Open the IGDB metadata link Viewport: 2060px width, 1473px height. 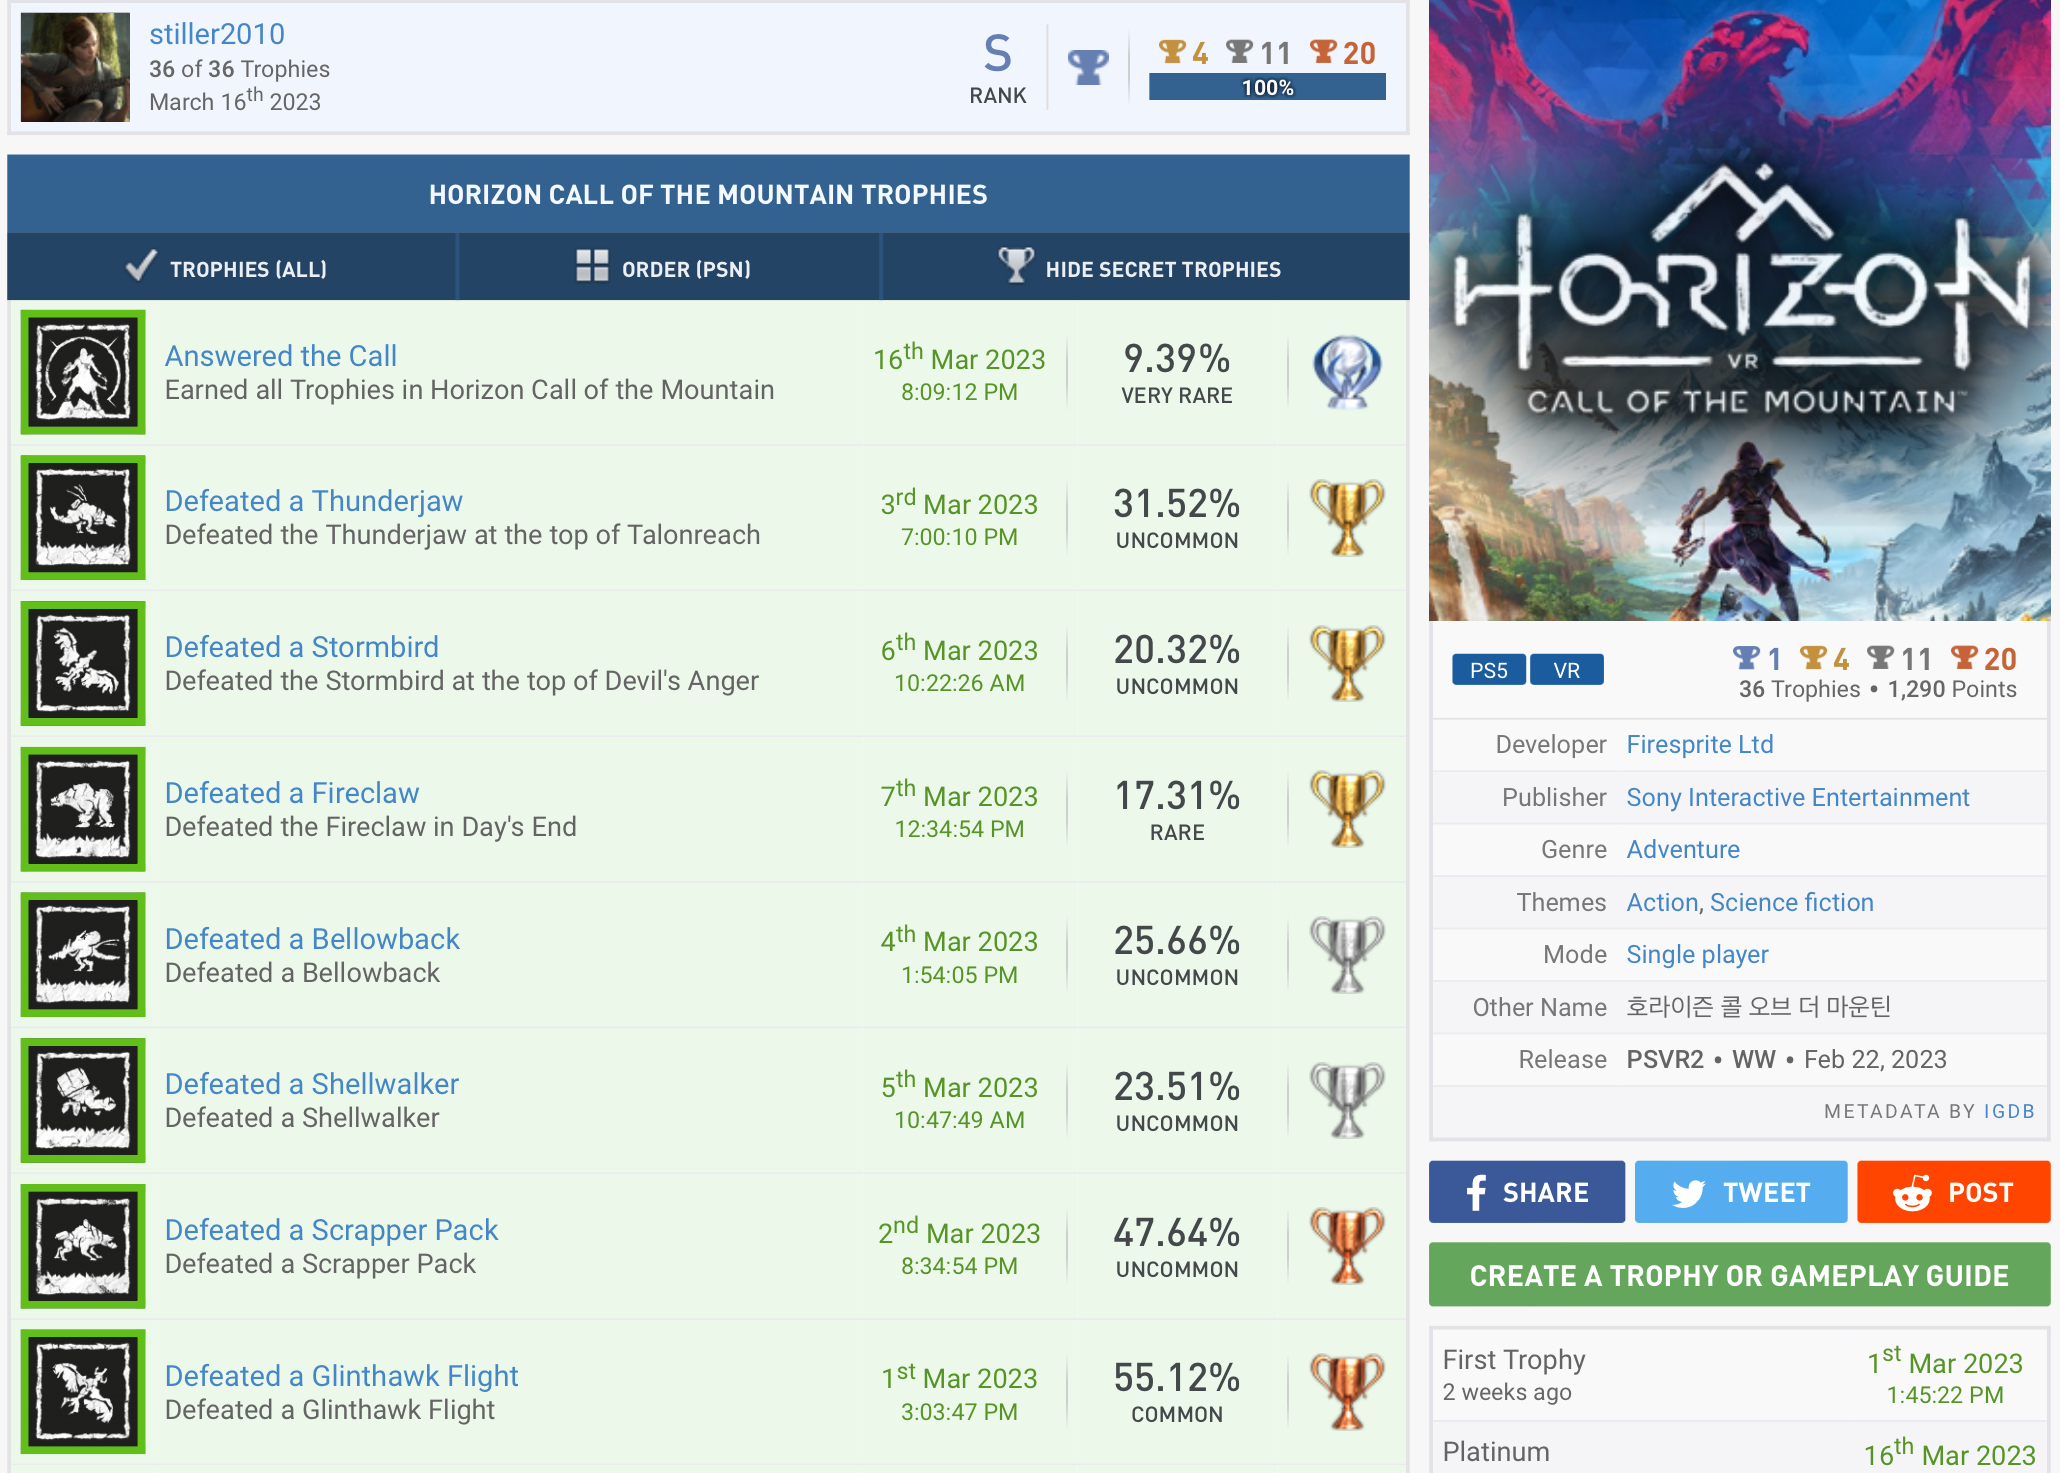(2009, 1111)
